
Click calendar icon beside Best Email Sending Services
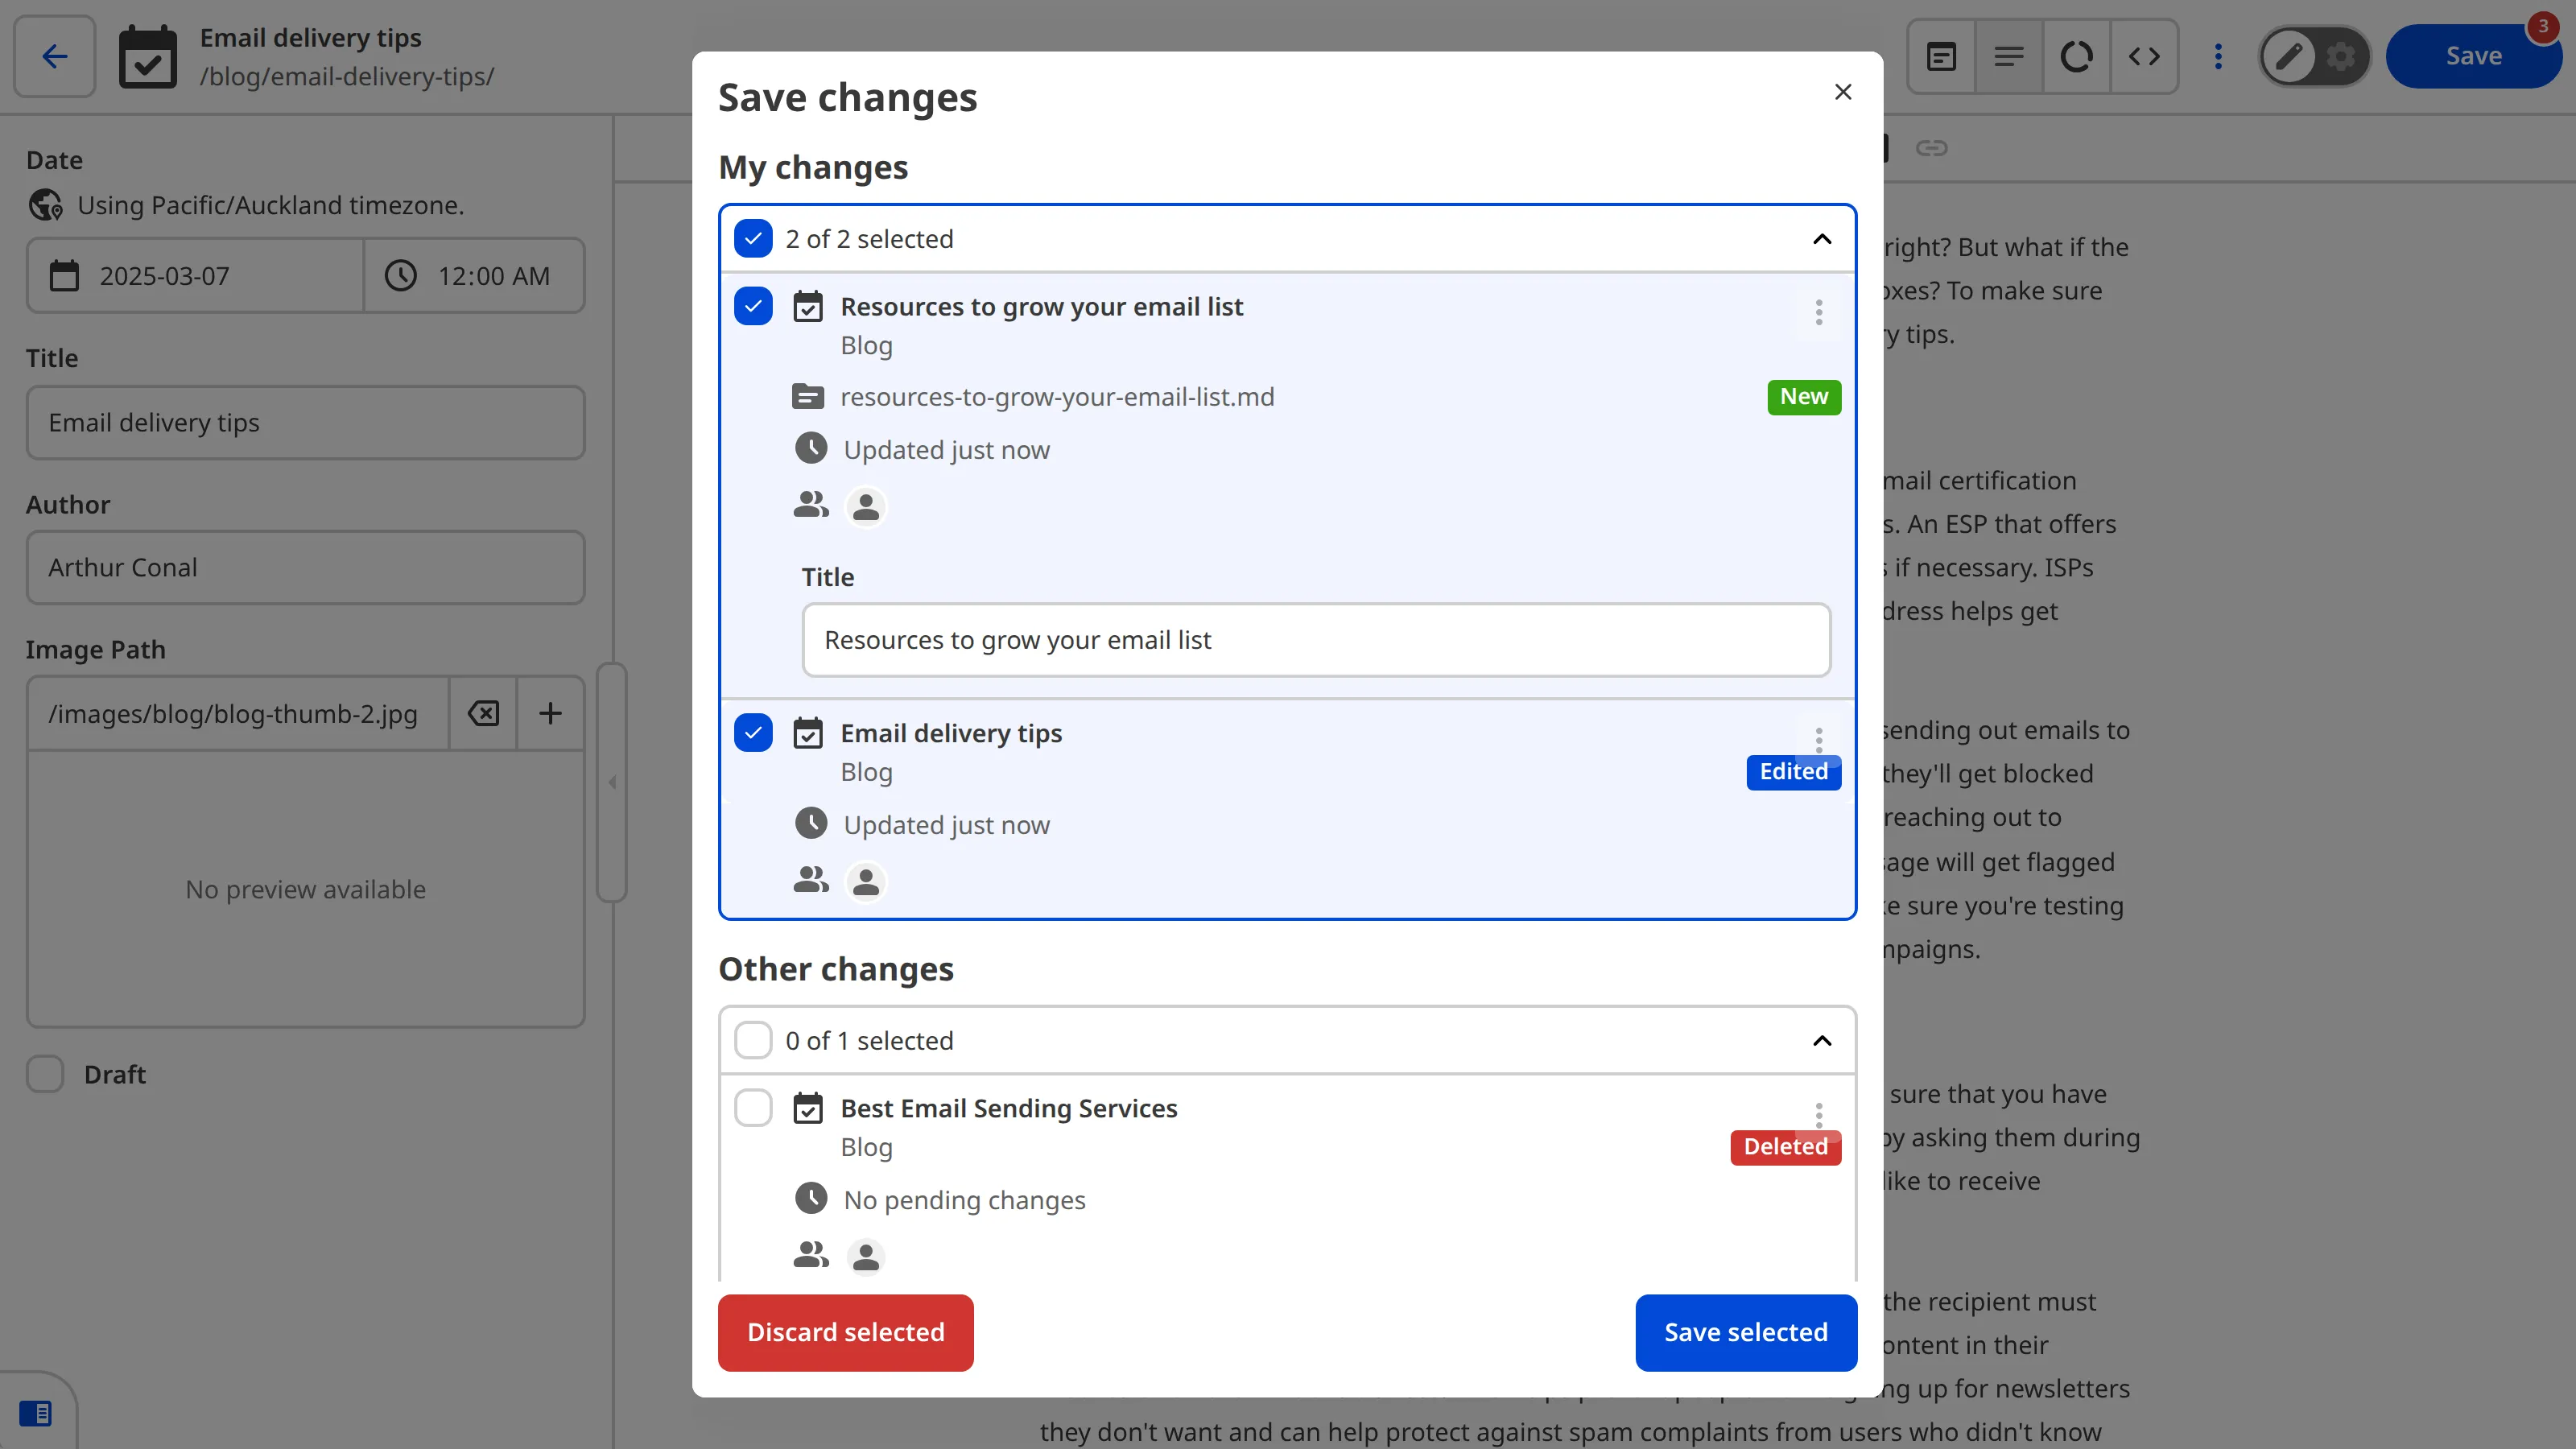pos(808,1108)
